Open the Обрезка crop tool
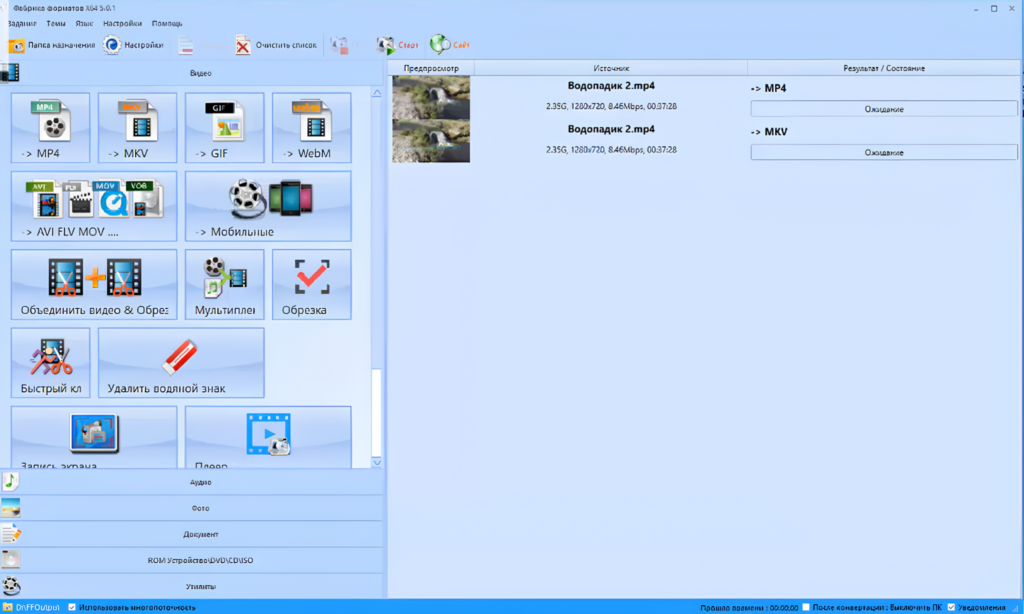The width and height of the screenshot is (1024, 614). pos(312,284)
